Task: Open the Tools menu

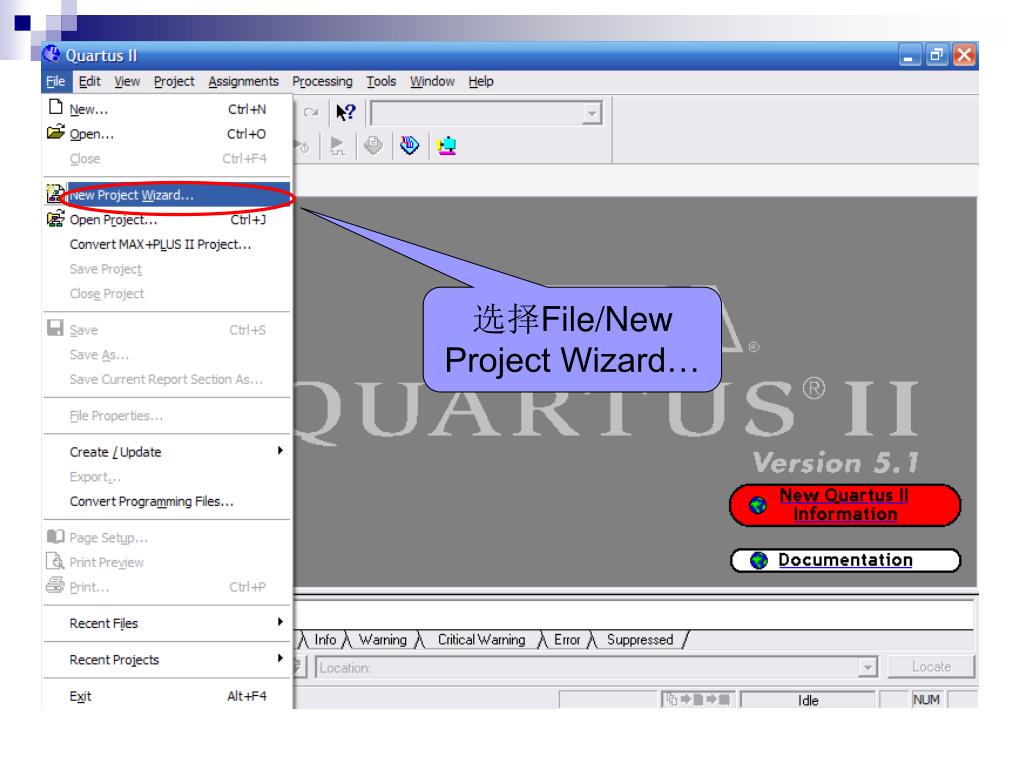Action: point(381,81)
